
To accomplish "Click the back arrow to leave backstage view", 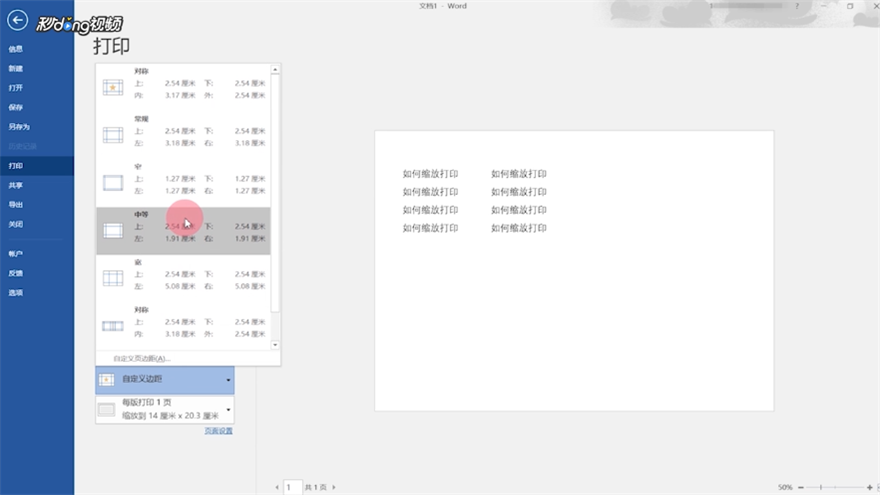I will point(17,20).
